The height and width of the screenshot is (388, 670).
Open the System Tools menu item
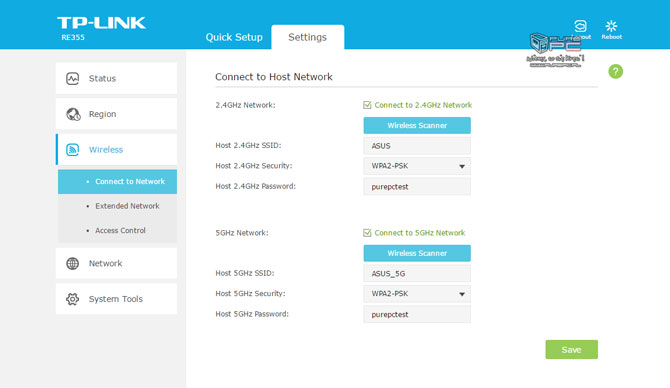click(116, 299)
